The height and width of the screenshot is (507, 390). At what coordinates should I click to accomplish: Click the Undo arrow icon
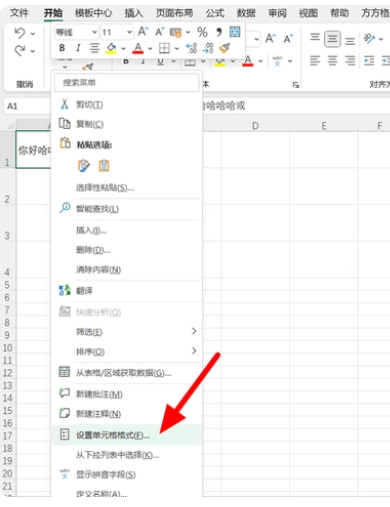[20, 33]
